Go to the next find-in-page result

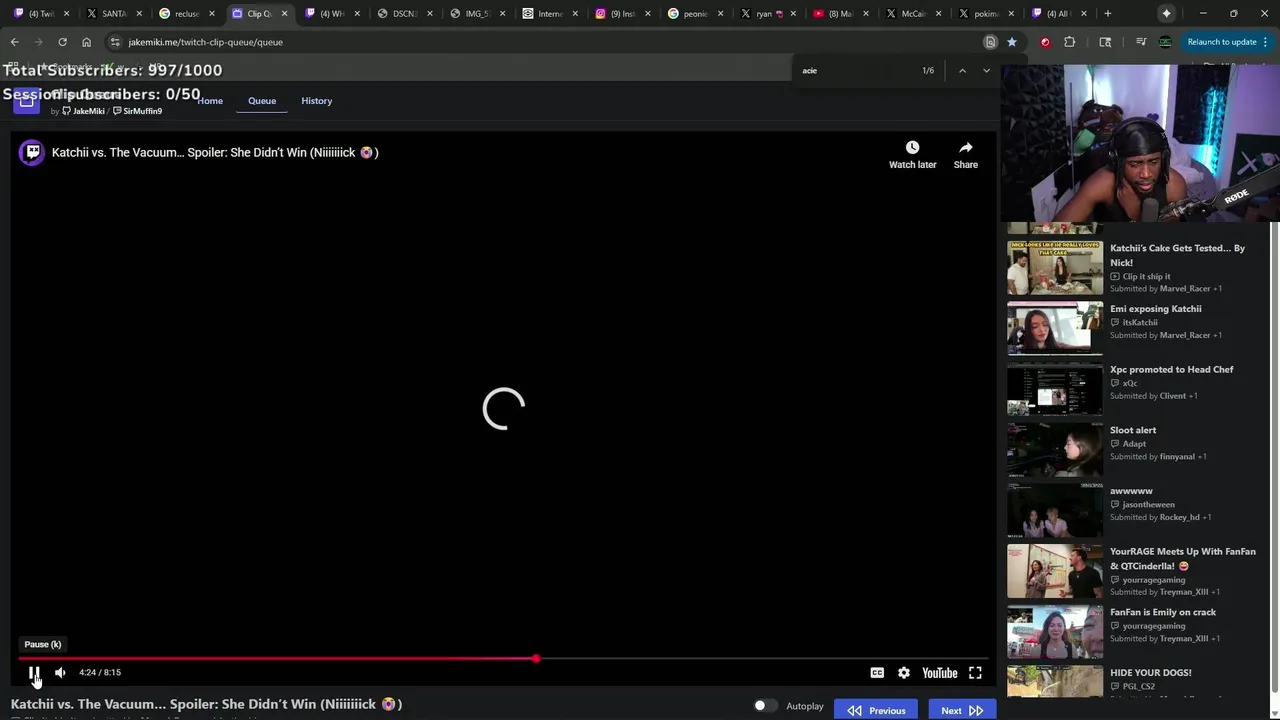986,70
